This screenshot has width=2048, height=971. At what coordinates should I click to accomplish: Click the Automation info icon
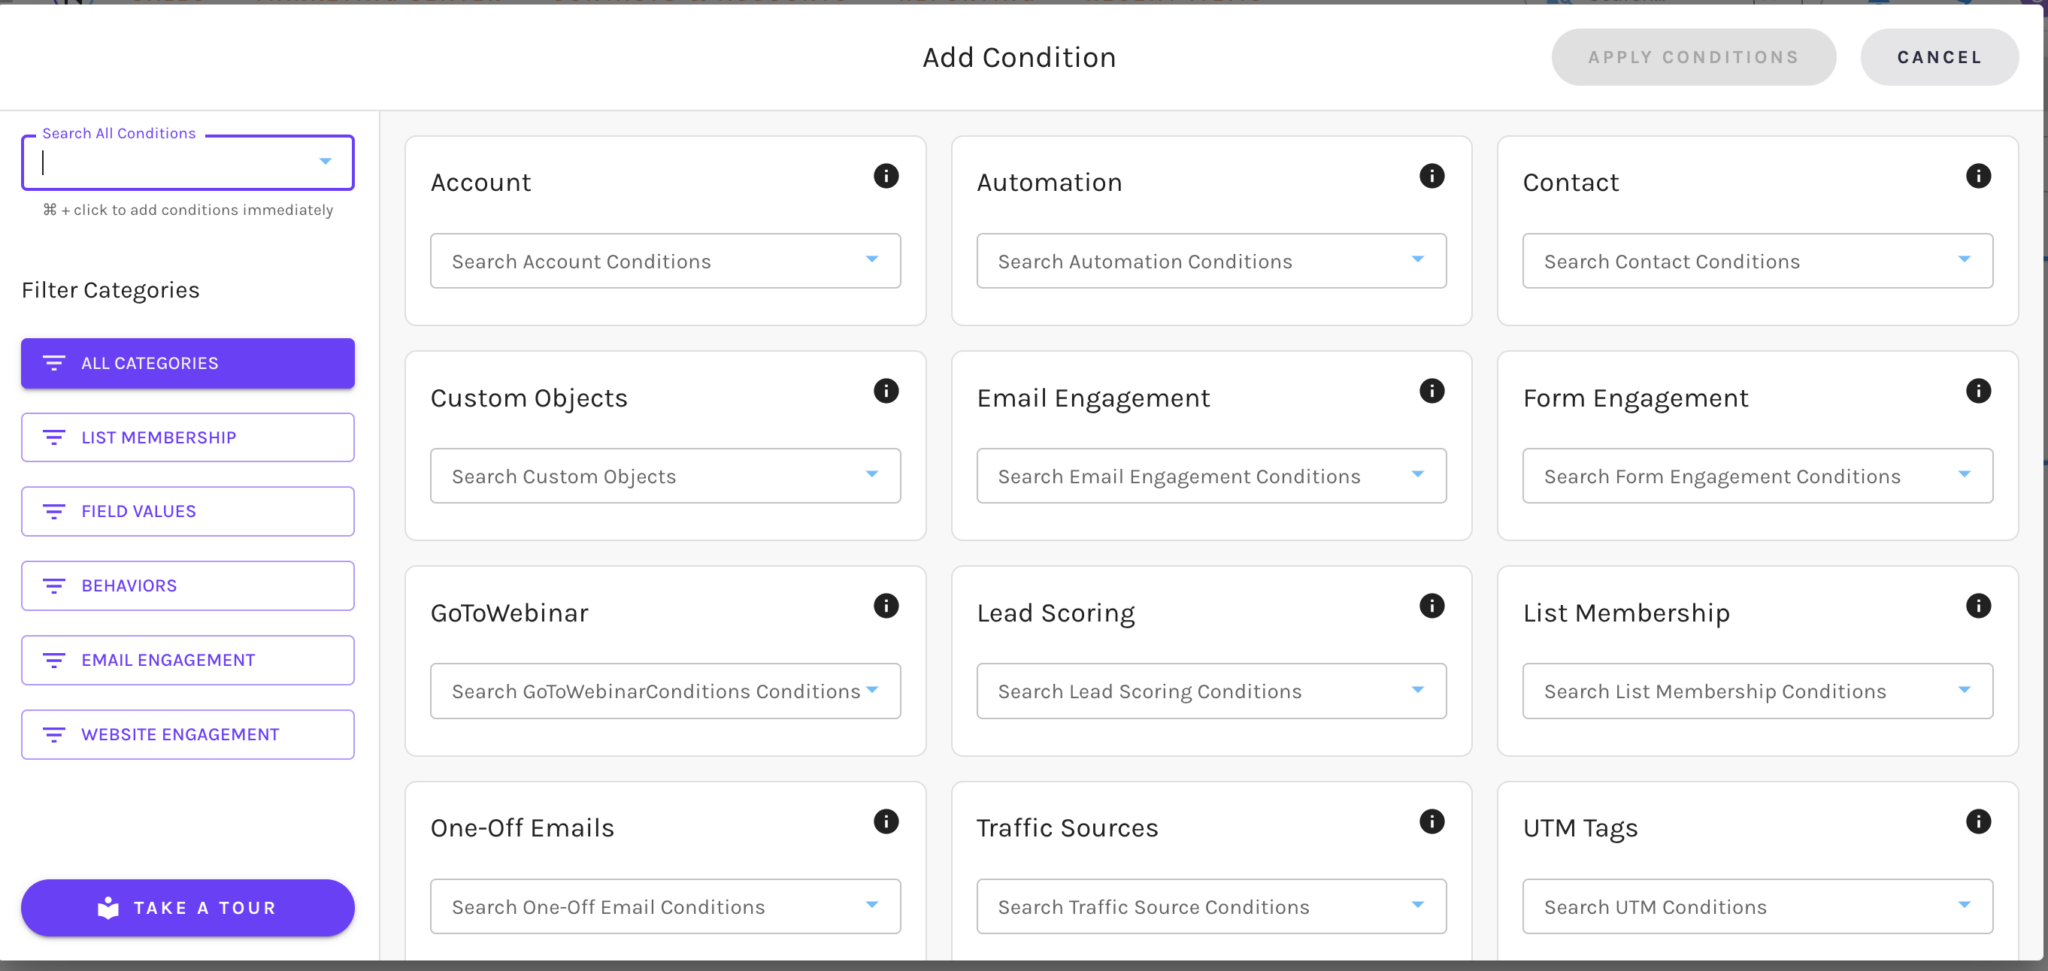(x=1432, y=176)
